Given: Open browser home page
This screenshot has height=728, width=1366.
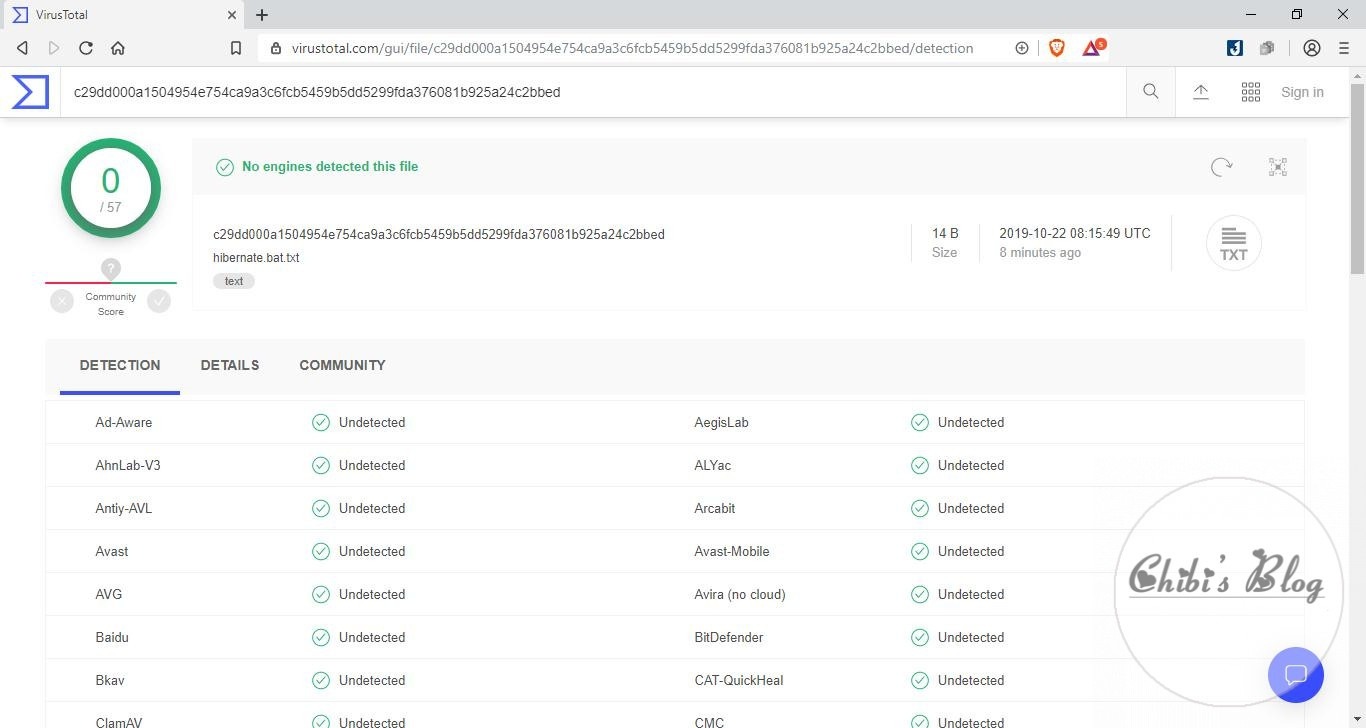Looking at the screenshot, I should 118,48.
